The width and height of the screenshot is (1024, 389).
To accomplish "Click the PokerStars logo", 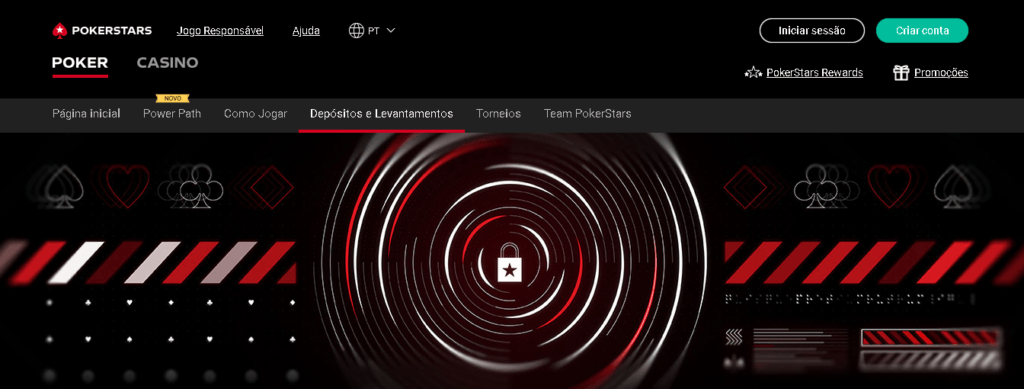I will click(102, 31).
